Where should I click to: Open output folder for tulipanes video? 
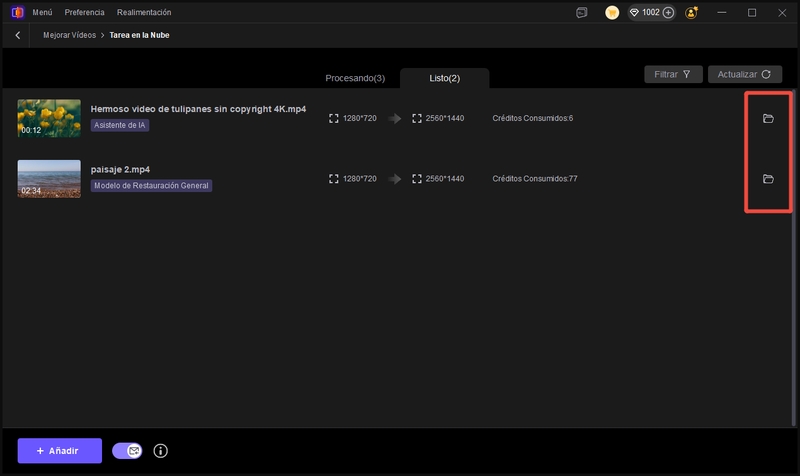tap(768, 118)
